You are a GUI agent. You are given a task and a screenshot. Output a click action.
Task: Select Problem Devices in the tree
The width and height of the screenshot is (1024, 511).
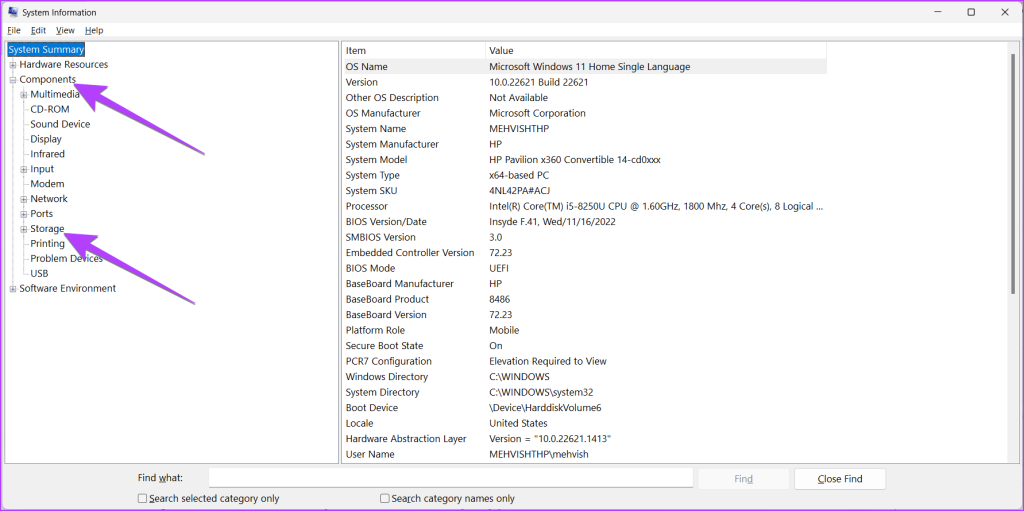point(66,258)
